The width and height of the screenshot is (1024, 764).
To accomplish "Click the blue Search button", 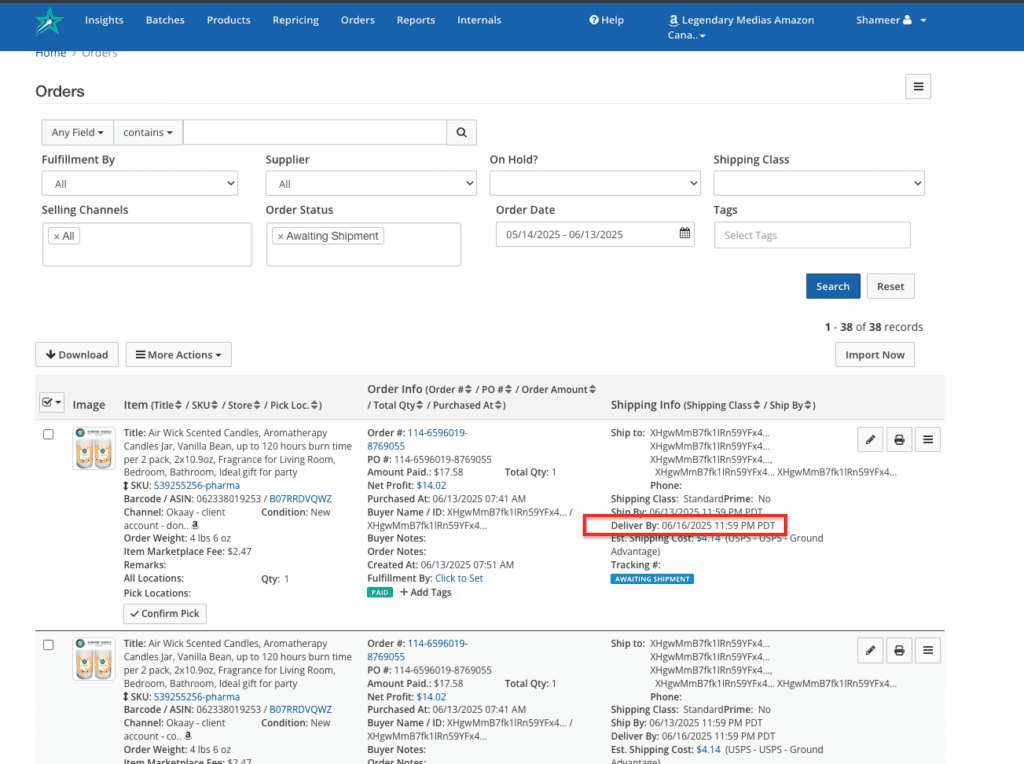I will tap(833, 286).
